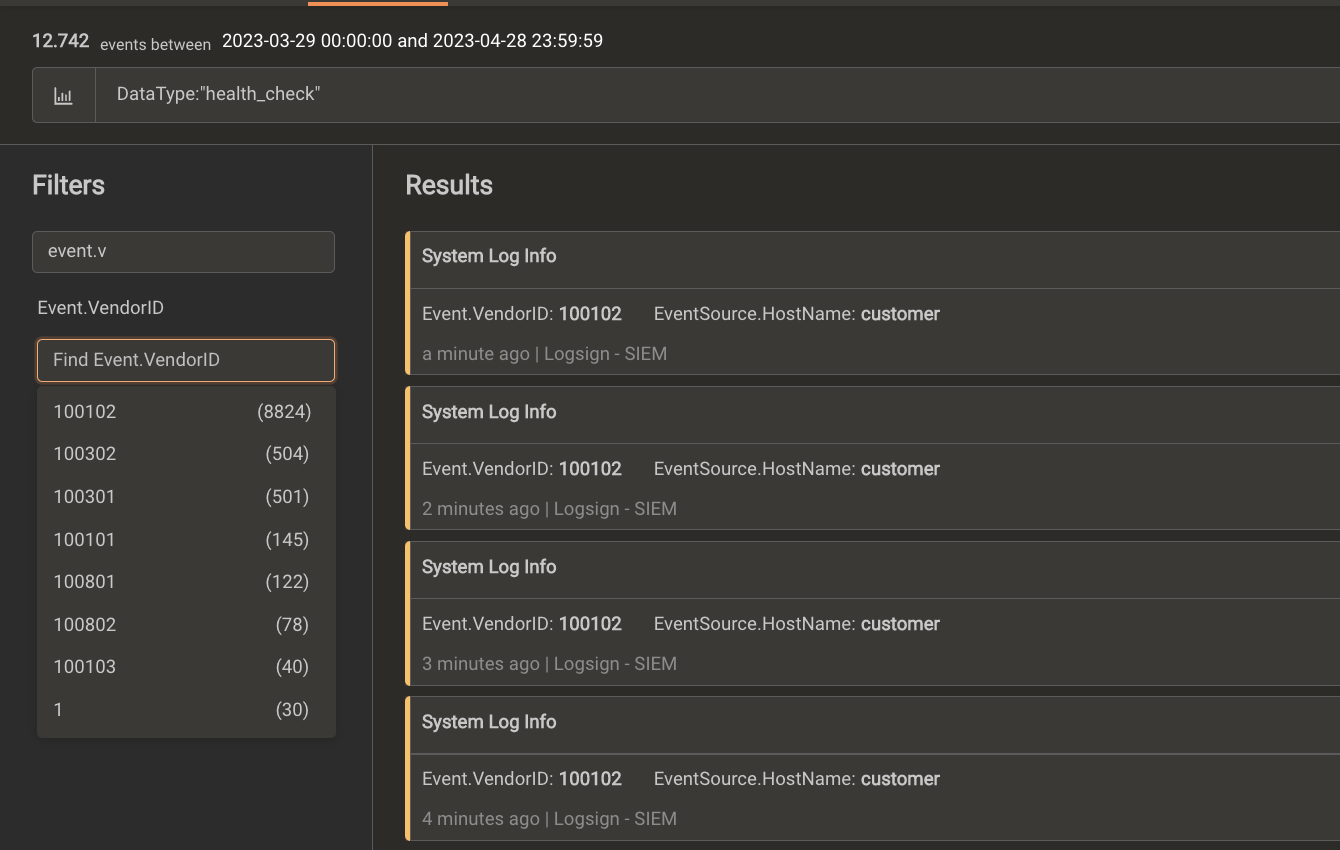Choose the 100302 vendor ID option
Image resolution: width=1340 pixels, height=850 pixels.
tap(185, 454)
